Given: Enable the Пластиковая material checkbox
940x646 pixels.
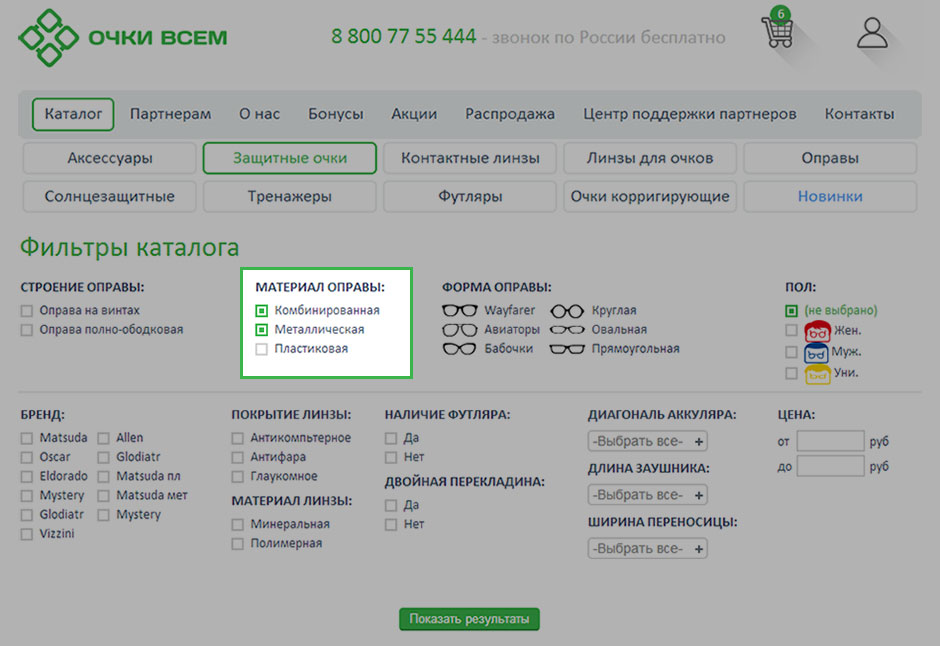Looking at the screenshot, I should click(x=262, y=349).
